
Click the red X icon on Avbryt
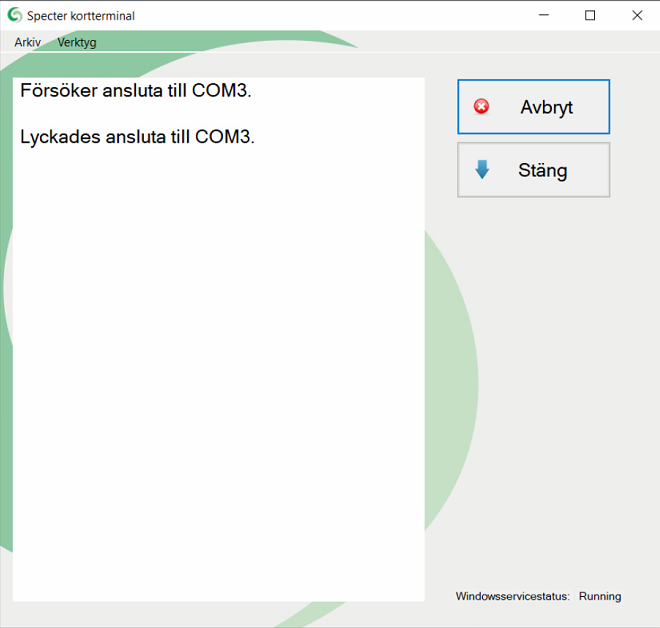point(481,107)
